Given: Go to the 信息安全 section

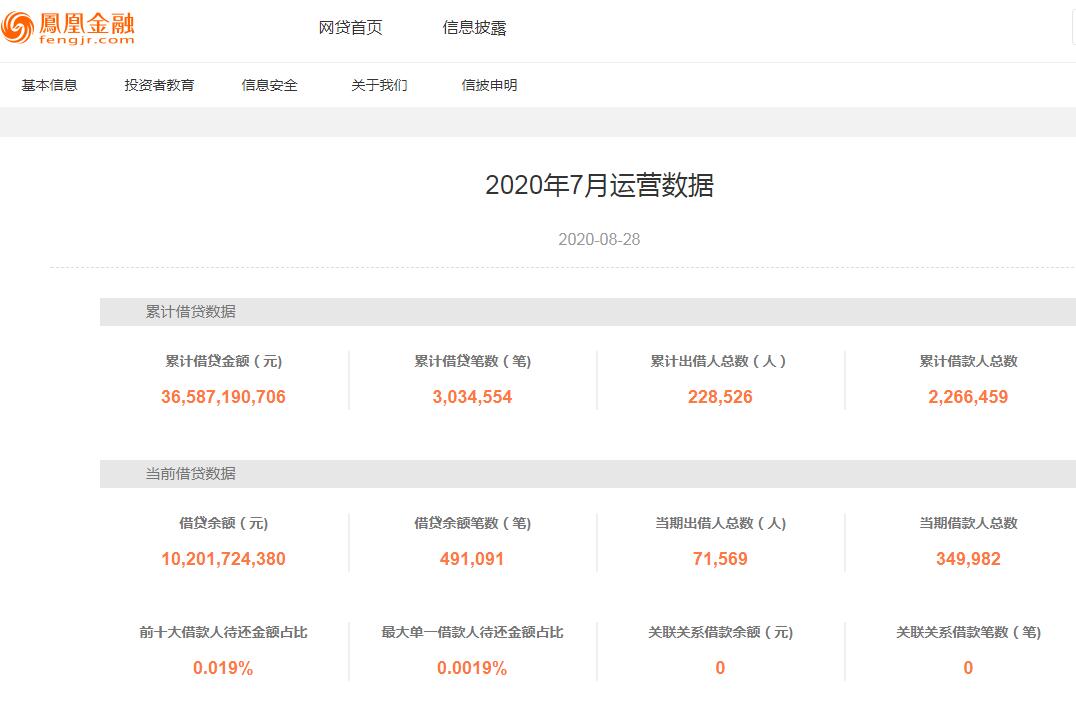Looking at the screenshot, I should tap(269, 85).
